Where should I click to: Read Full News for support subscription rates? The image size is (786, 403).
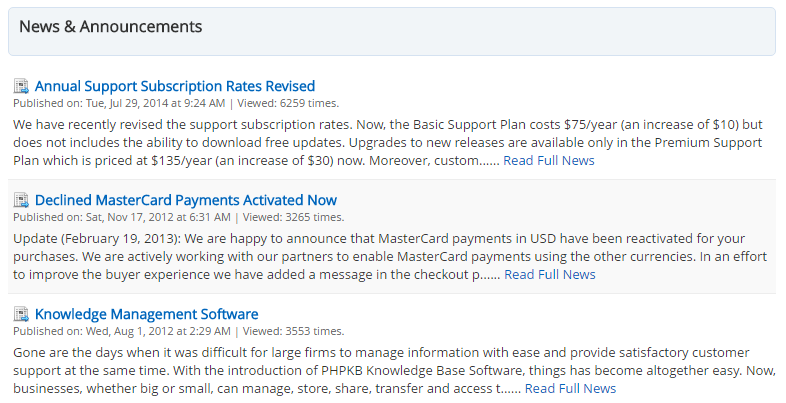point(549,160)
